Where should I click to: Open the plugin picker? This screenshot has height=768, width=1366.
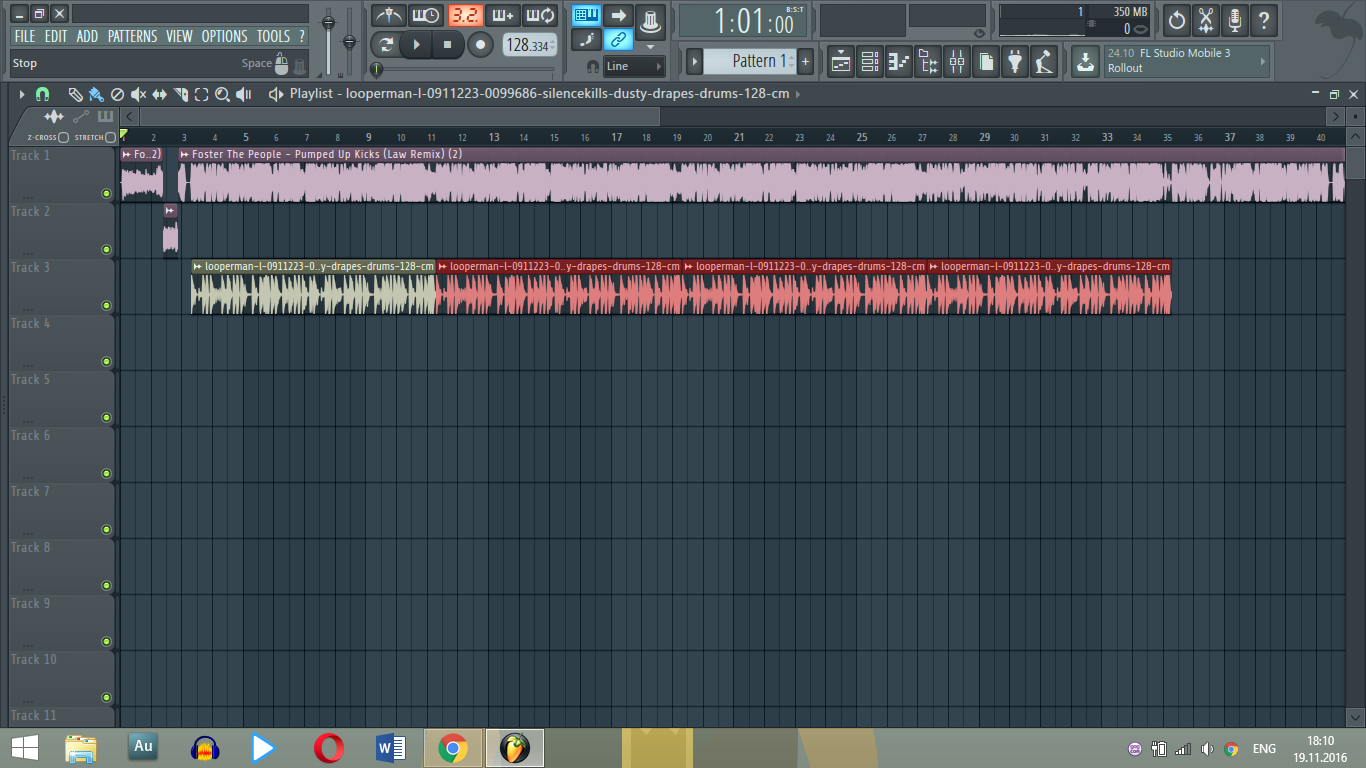pyautogui.click(x=1015, y=61)
